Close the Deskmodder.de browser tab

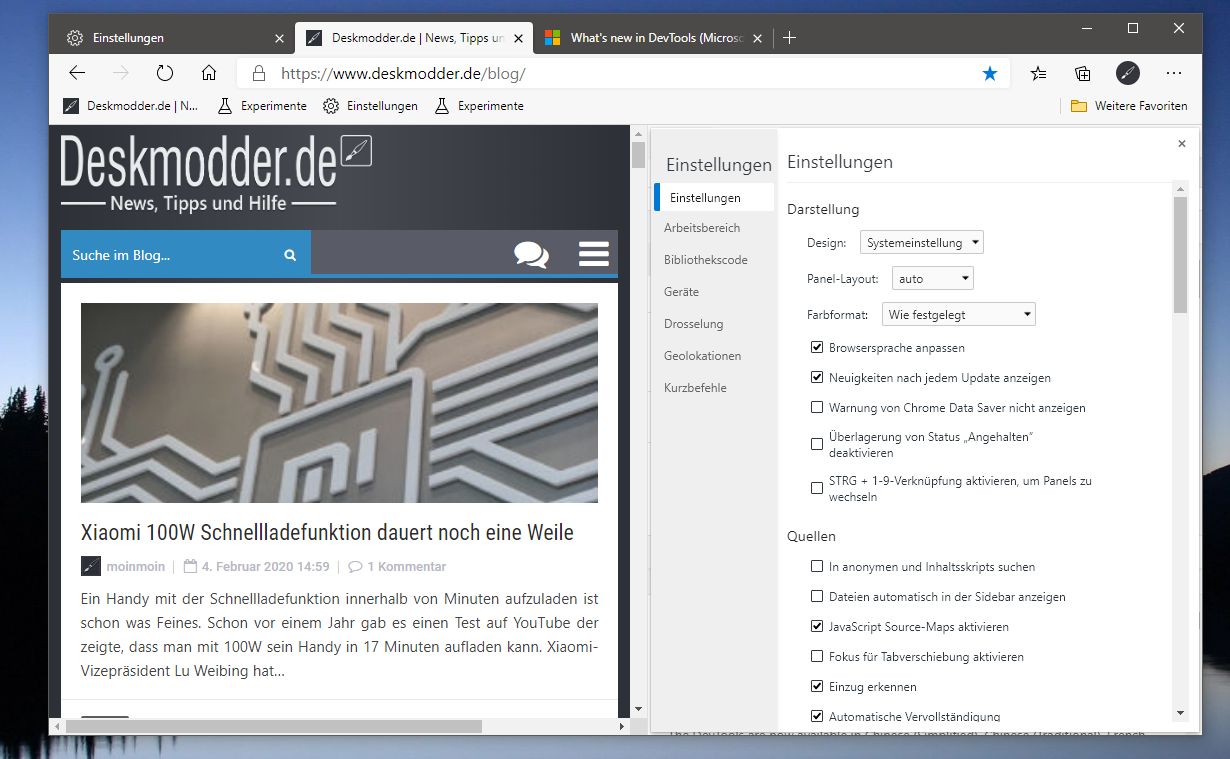click(x=518, y=38)
